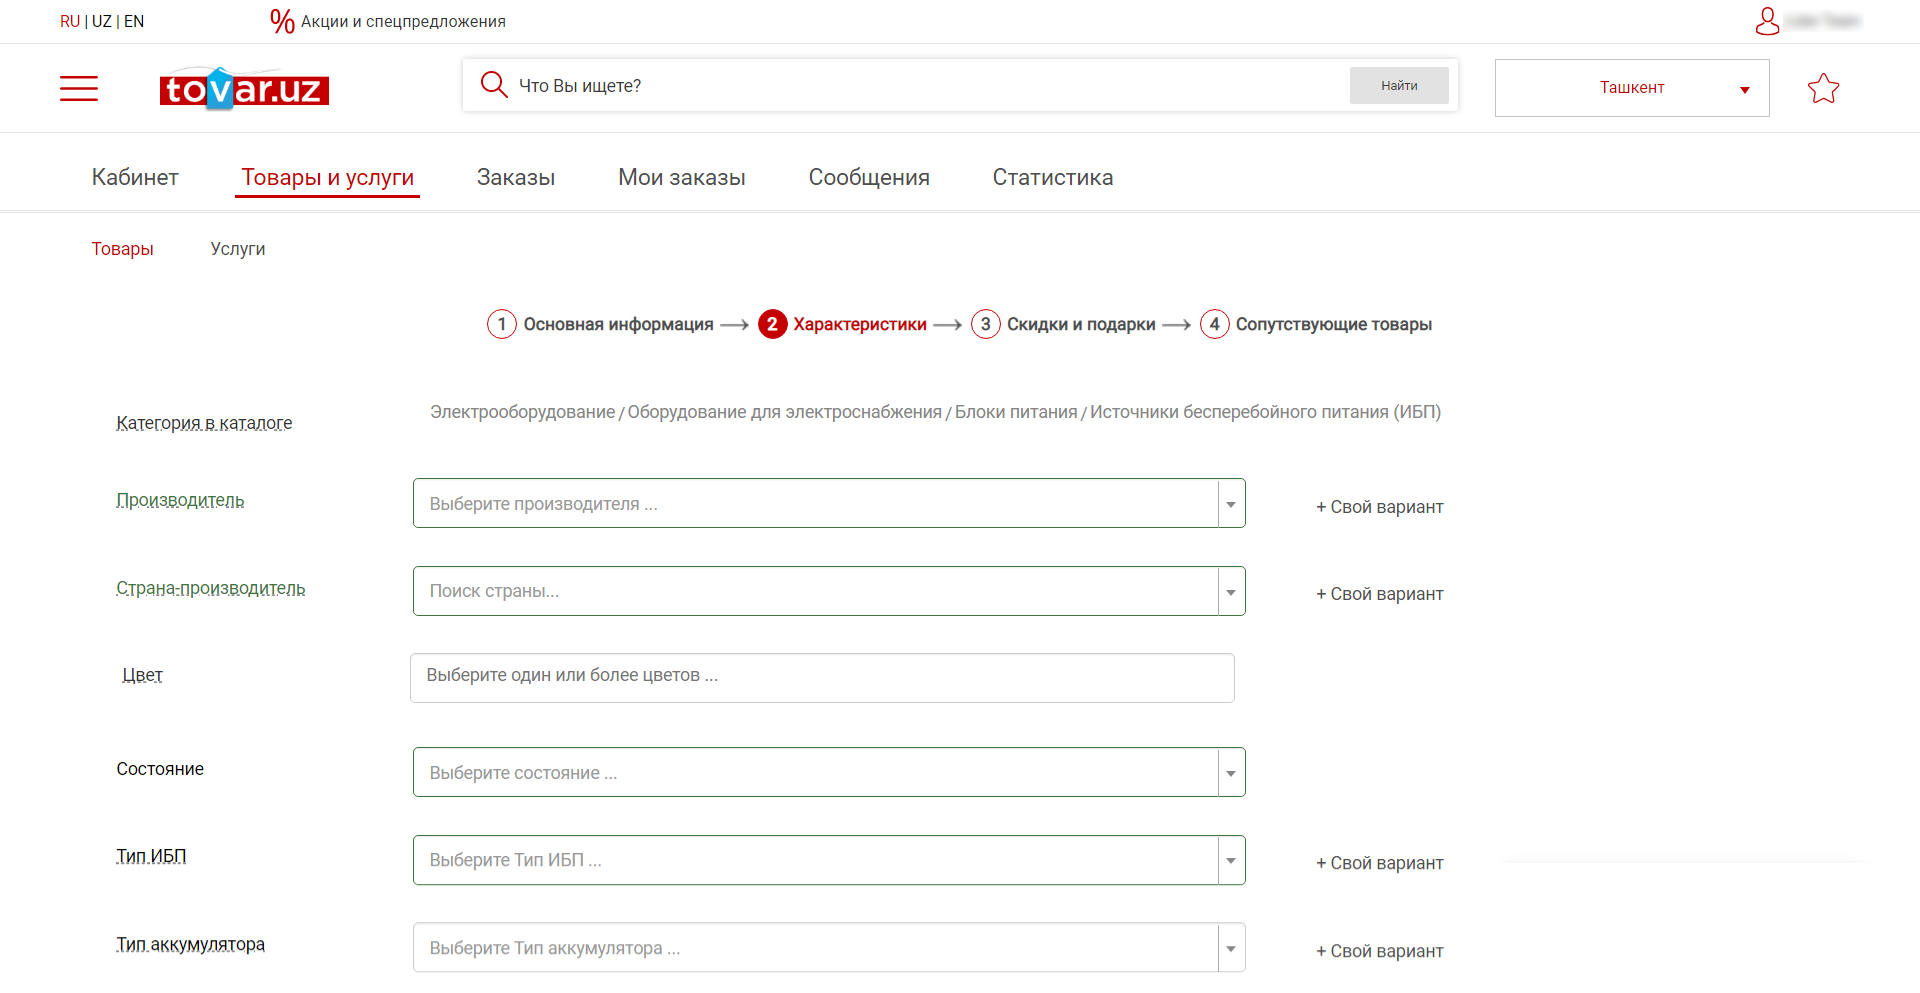This screenshot has width=1920, height=993.
Task: Select the Товары subtab
Action: click(122, 248)
